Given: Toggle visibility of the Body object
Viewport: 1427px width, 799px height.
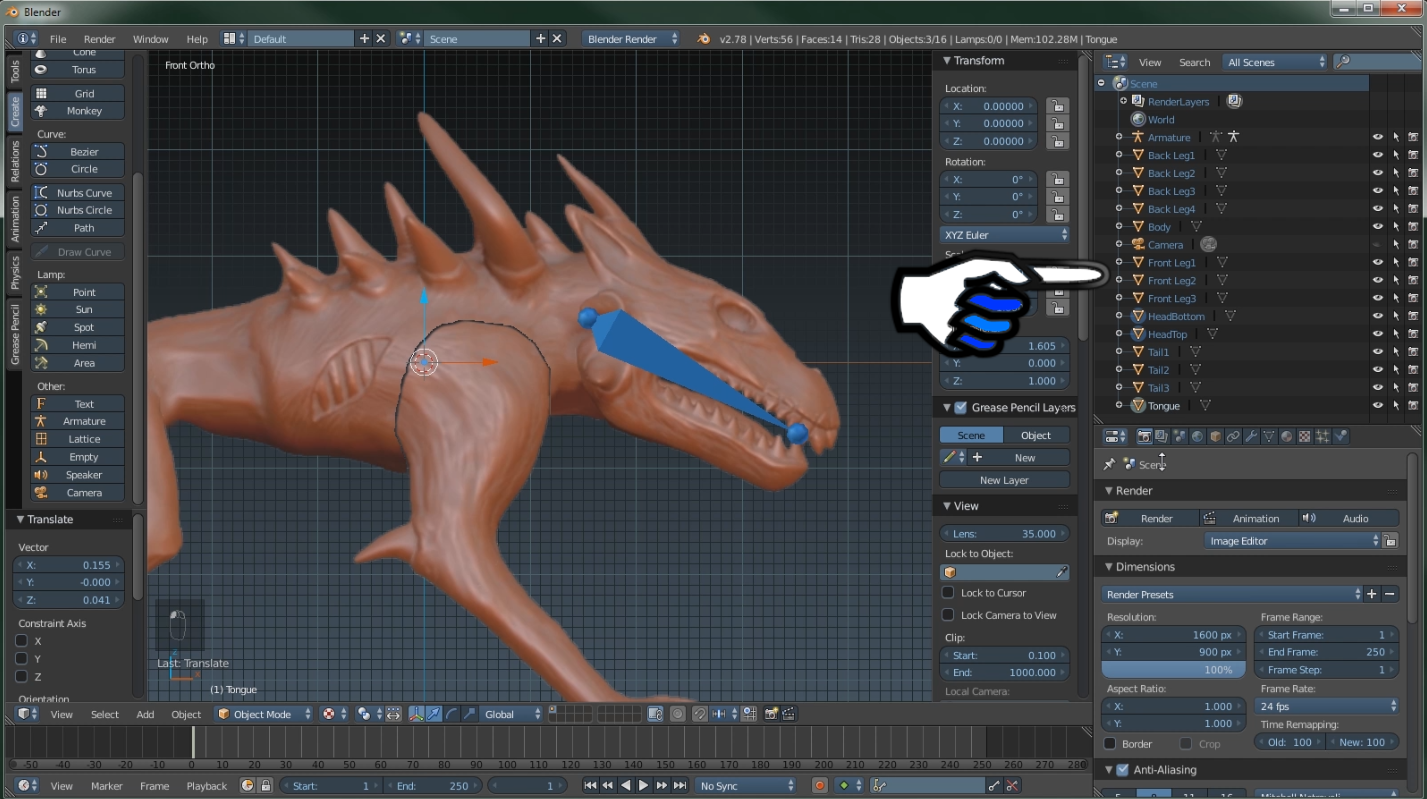Looking at the screenshot, I should 1377,227.
